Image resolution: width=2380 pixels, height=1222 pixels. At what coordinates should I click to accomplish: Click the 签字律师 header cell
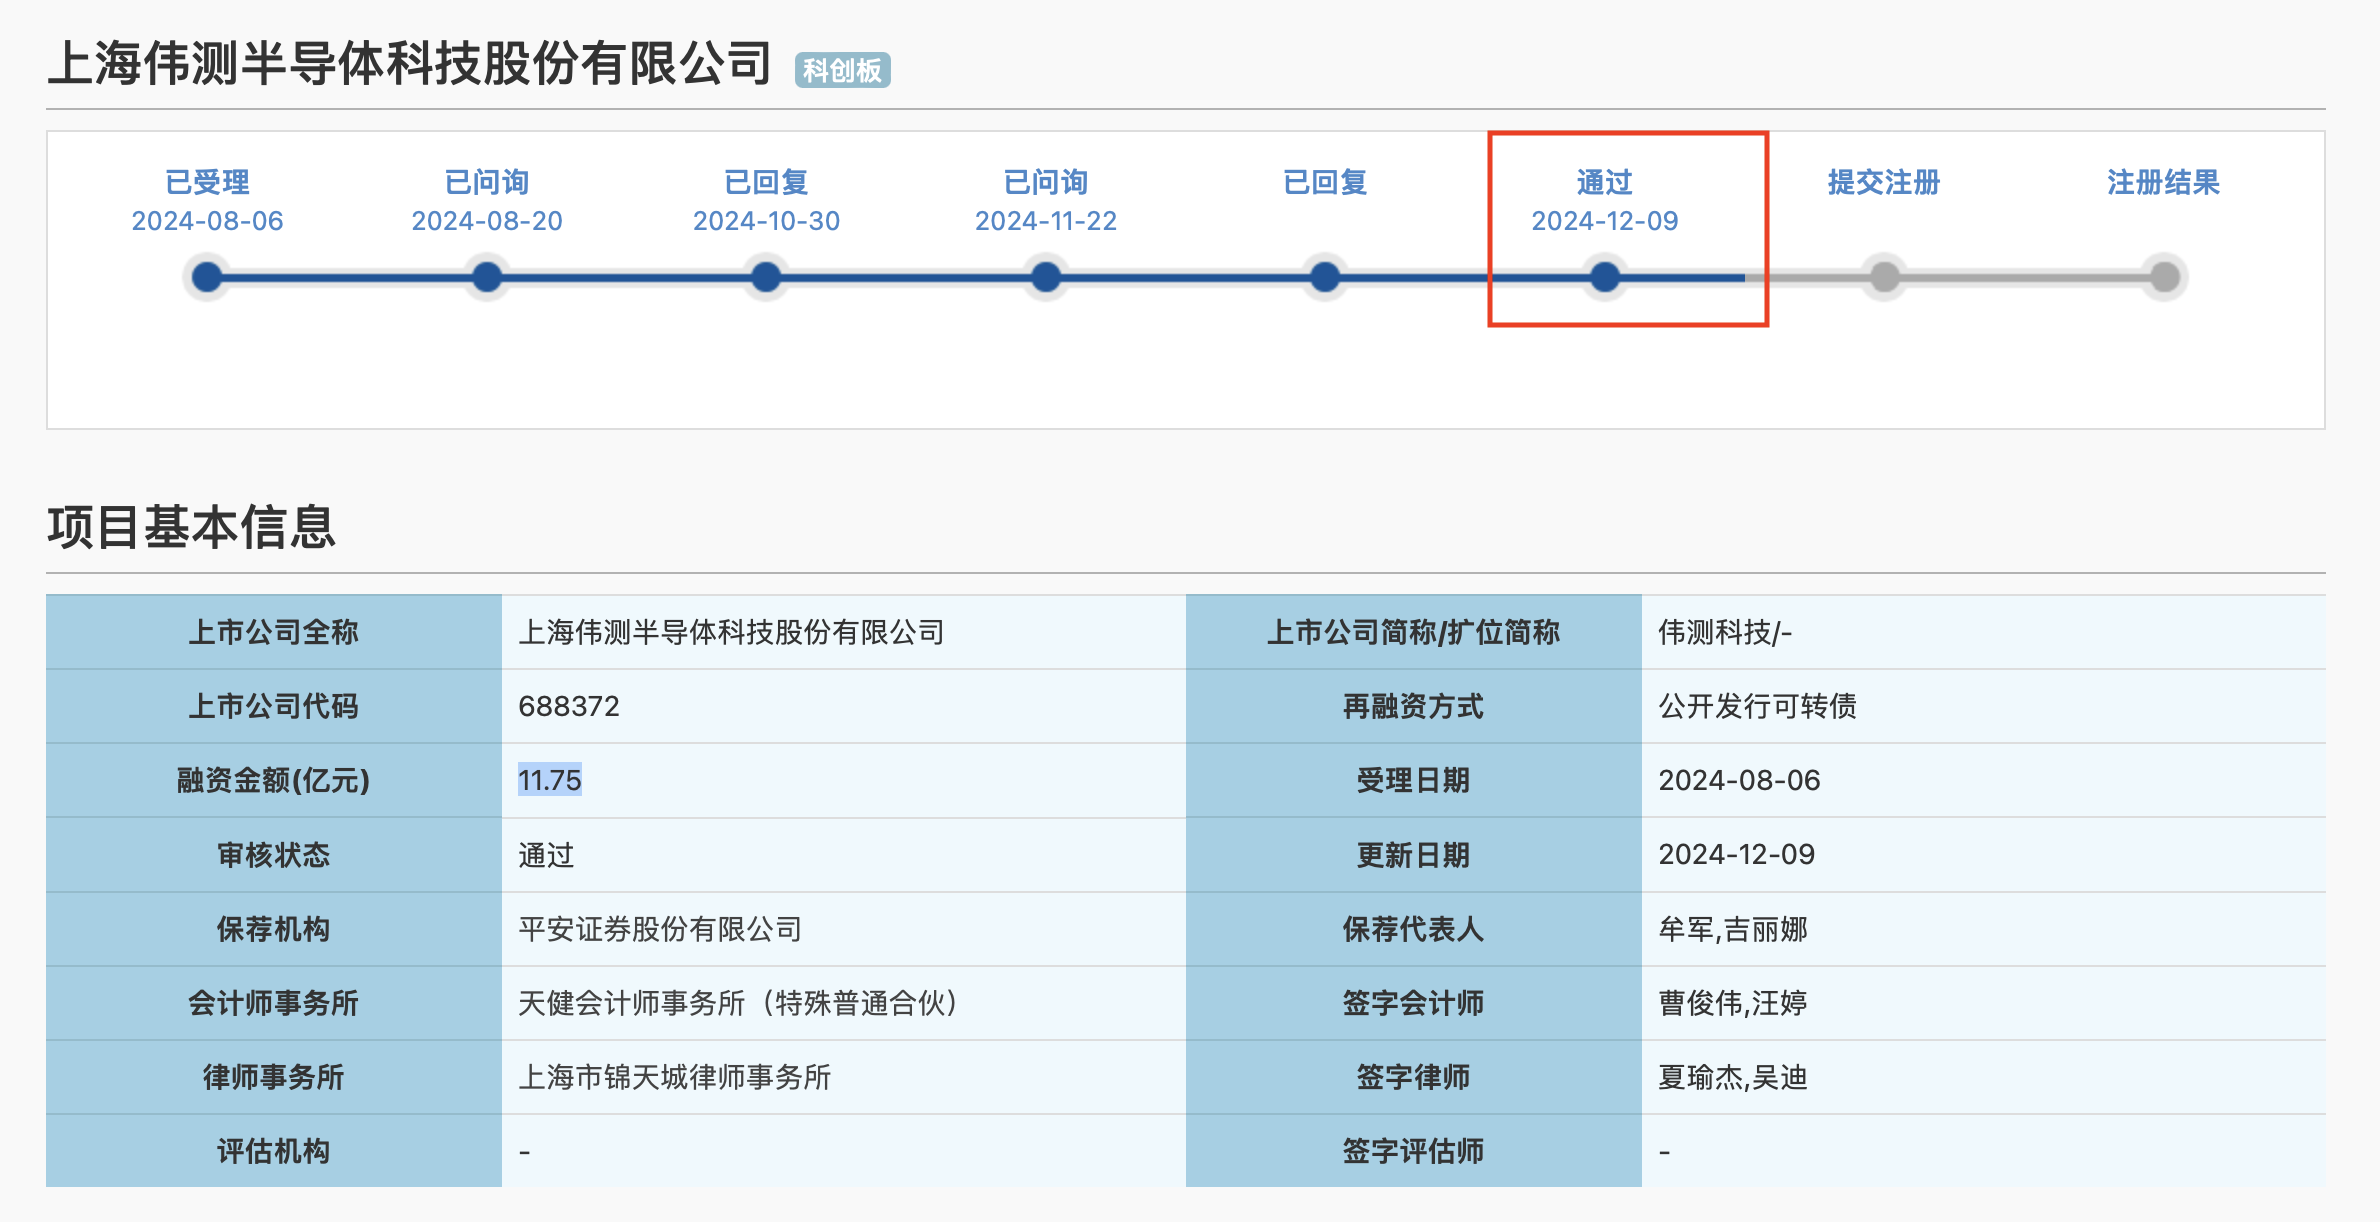(1413, 1077)
